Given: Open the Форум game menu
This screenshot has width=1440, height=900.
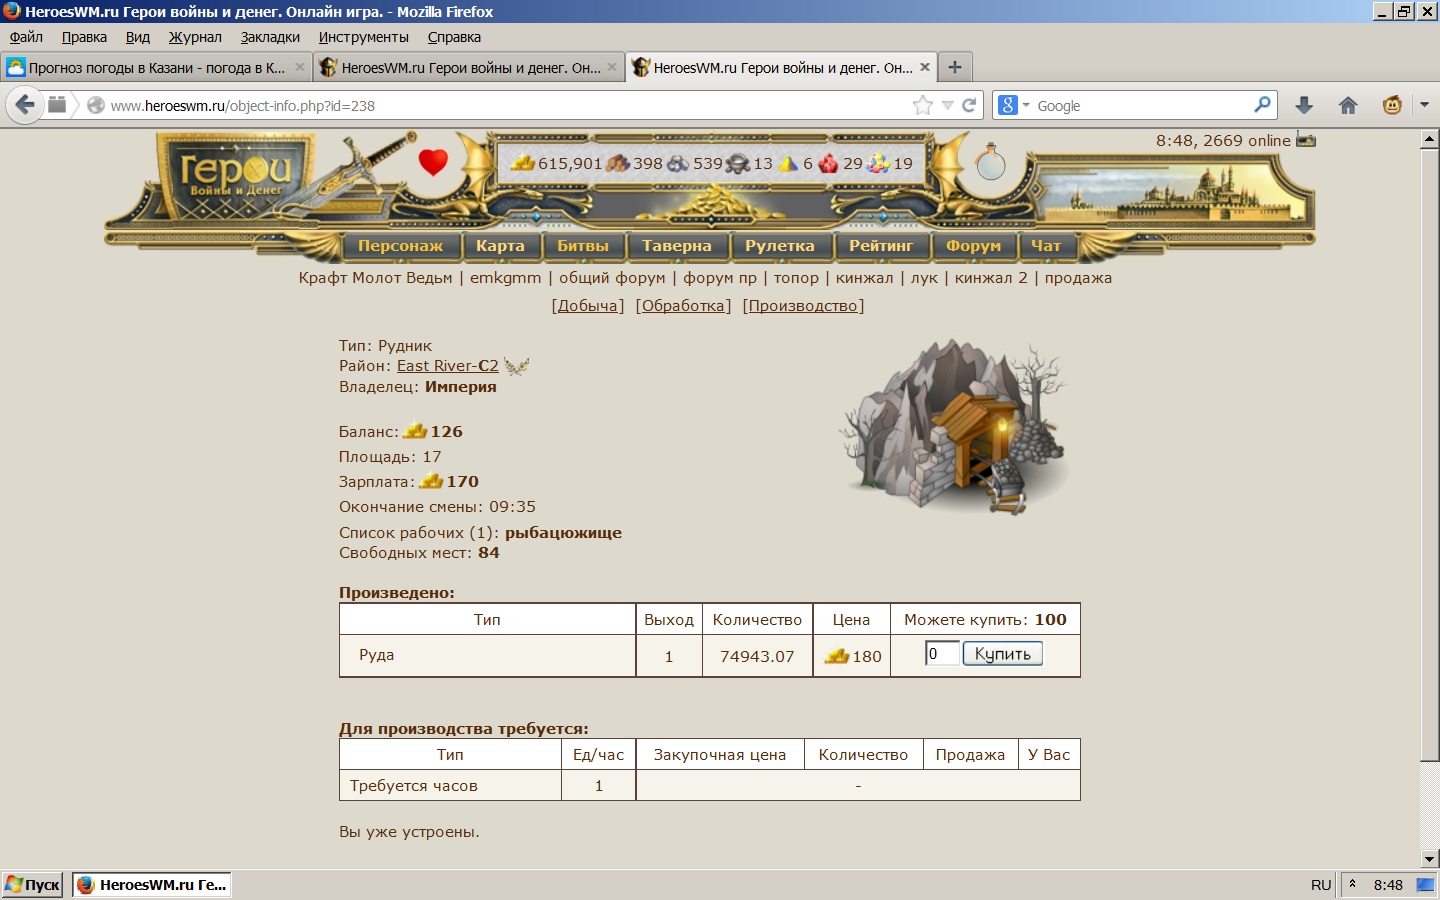Looking at the screenshot, I should point(973,246).
